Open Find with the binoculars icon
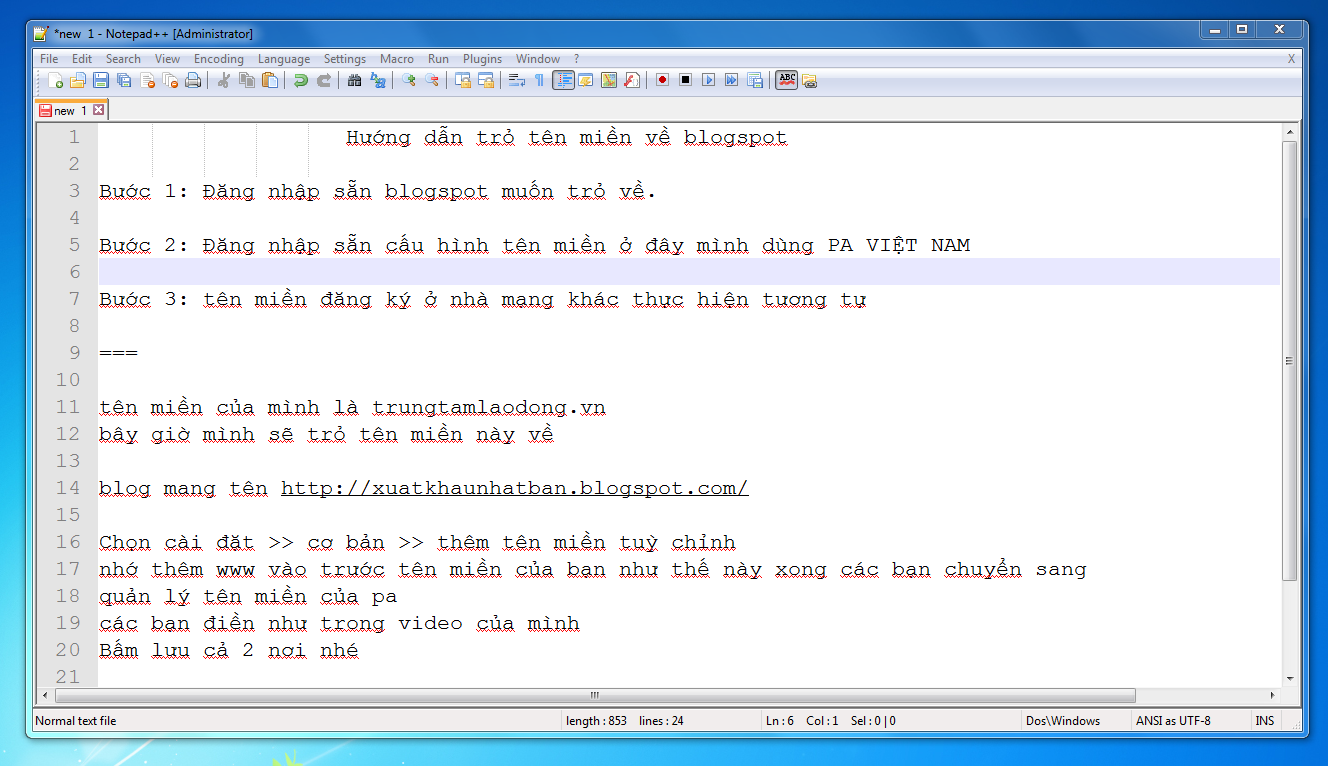 (354, 80)
